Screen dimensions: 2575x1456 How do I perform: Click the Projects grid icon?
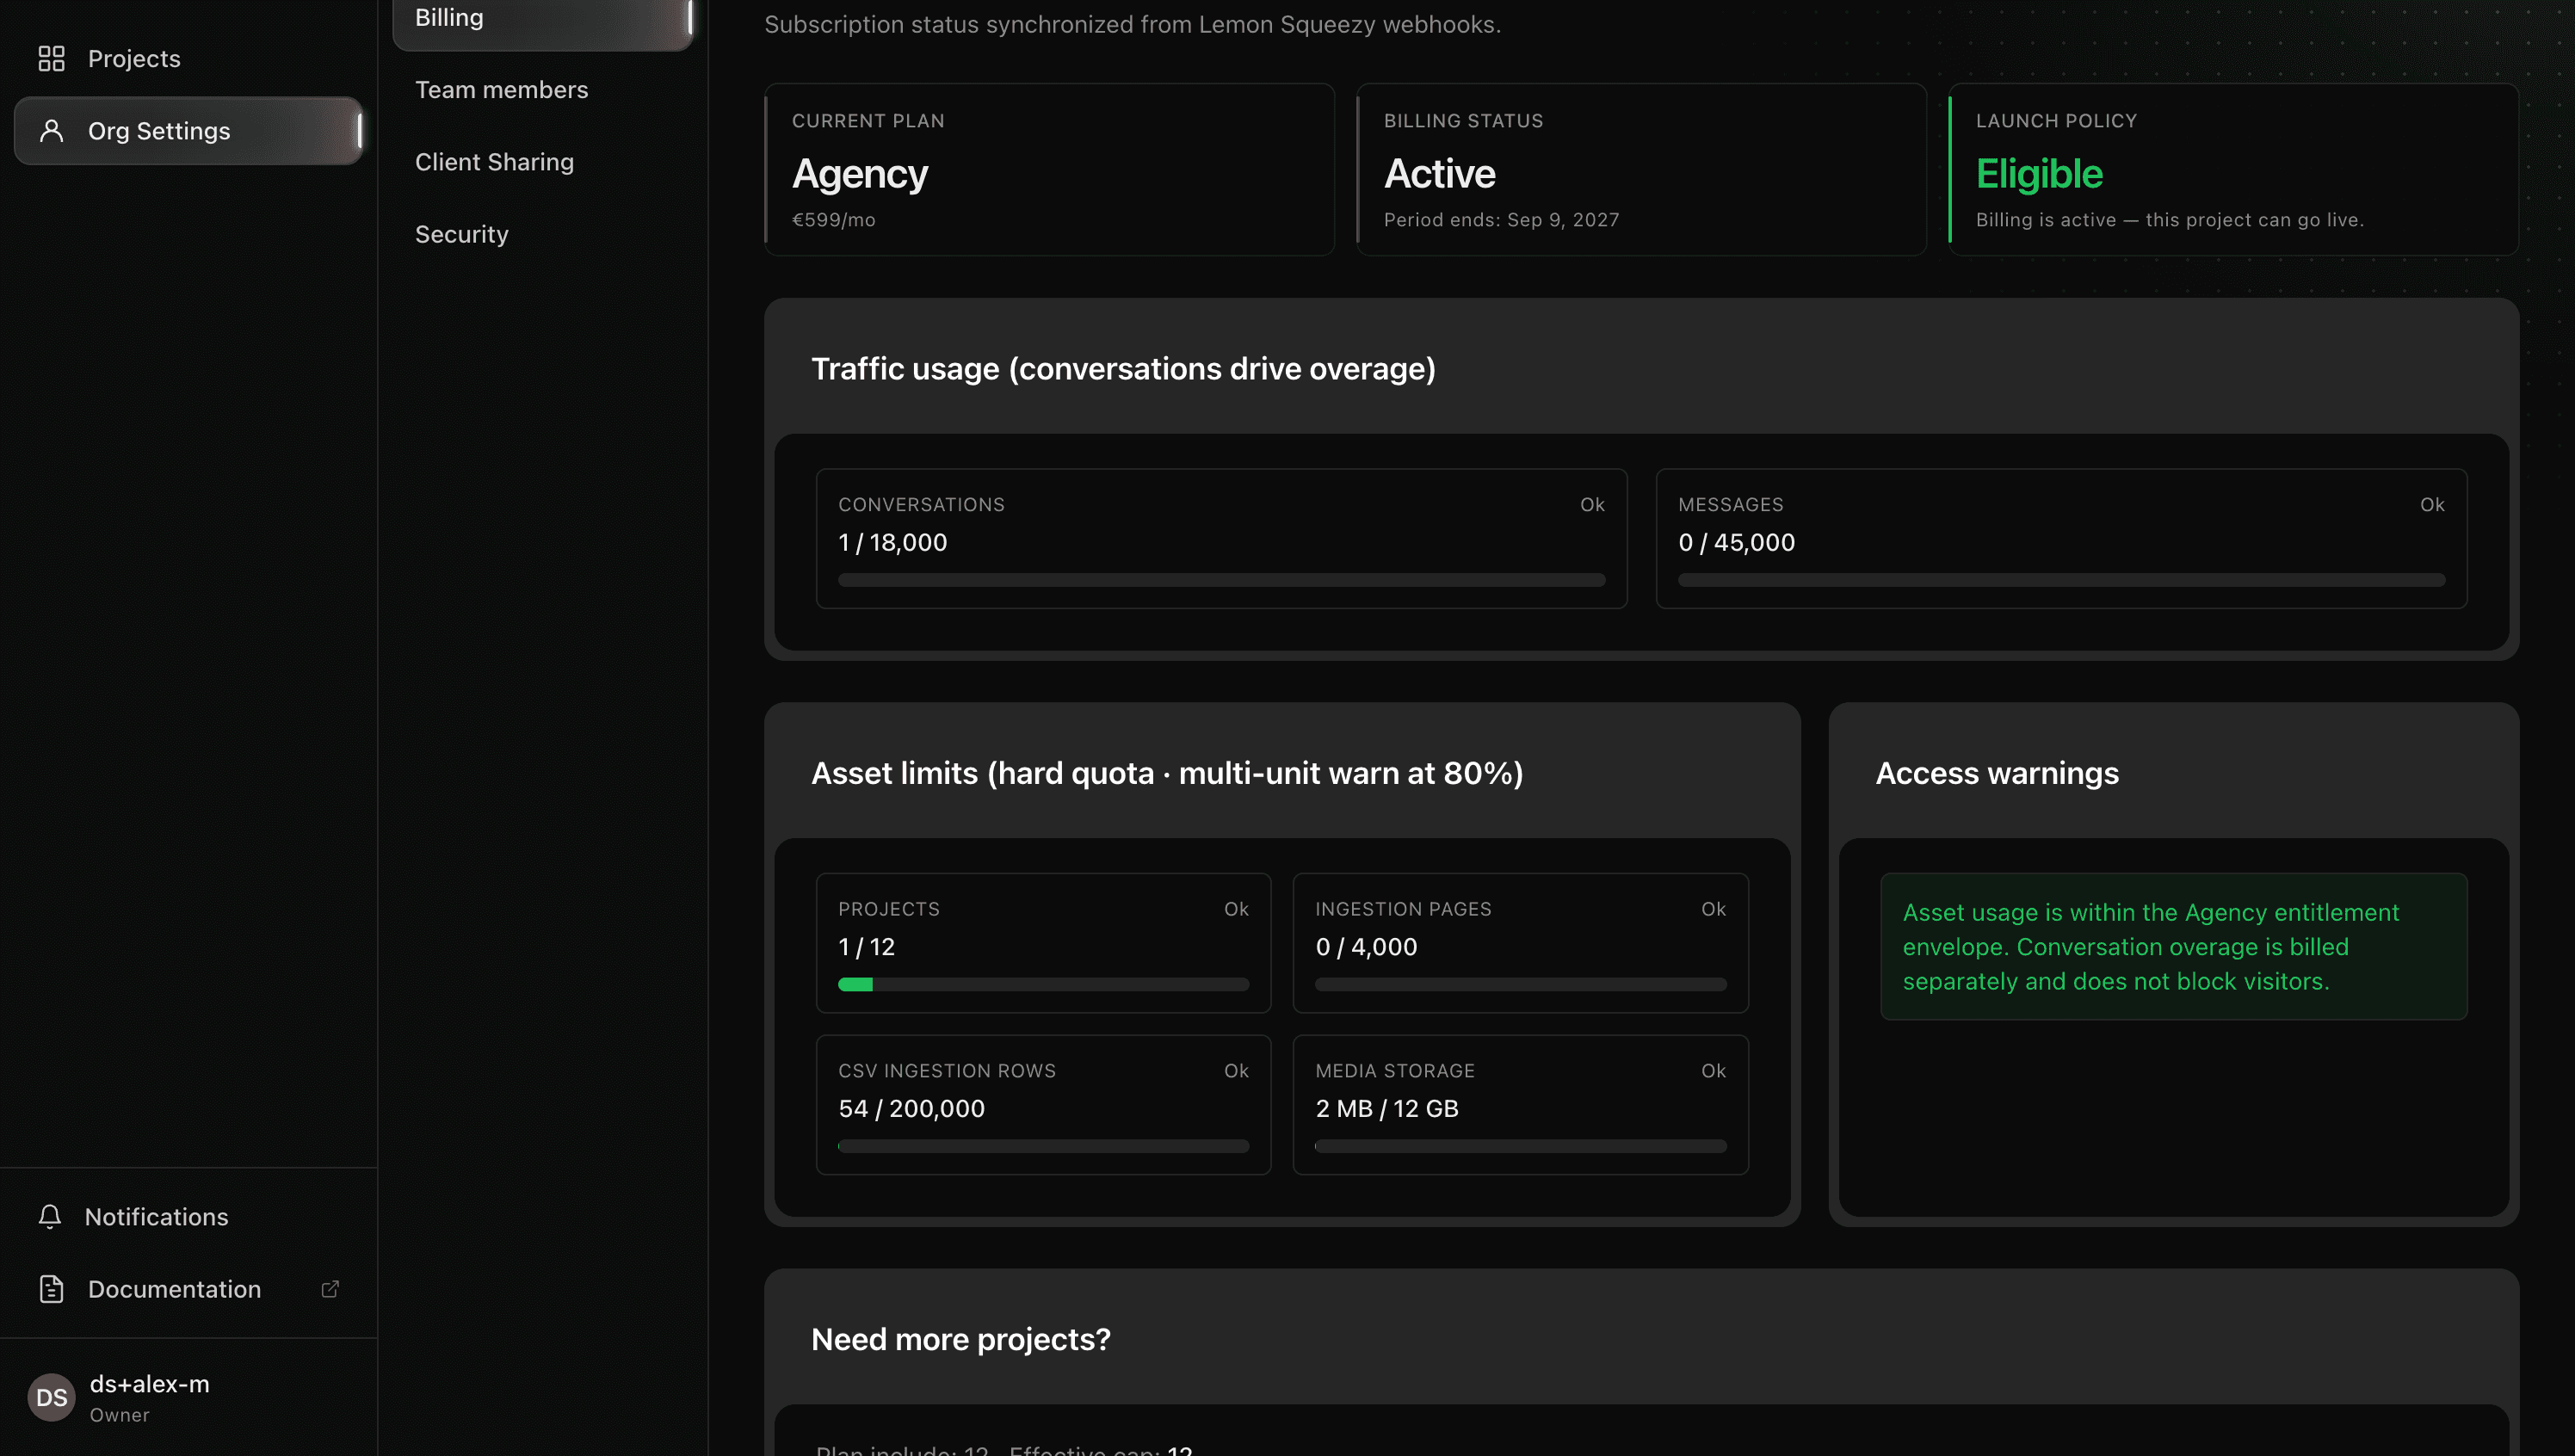coord(51,59)
